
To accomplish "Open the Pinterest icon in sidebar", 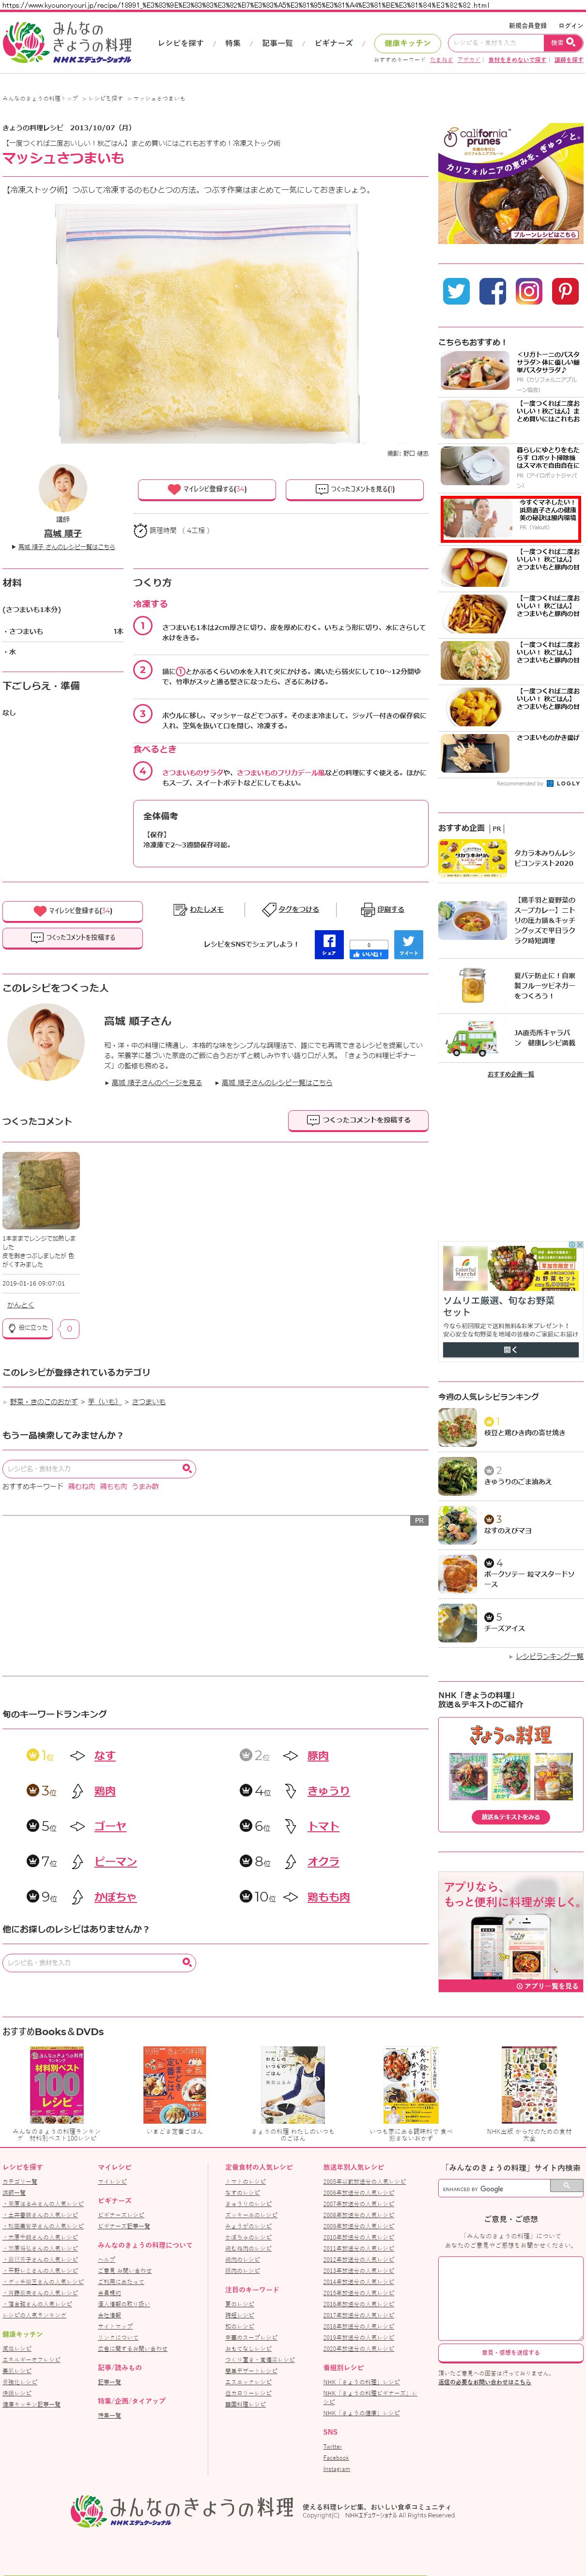I will point(565,291).
